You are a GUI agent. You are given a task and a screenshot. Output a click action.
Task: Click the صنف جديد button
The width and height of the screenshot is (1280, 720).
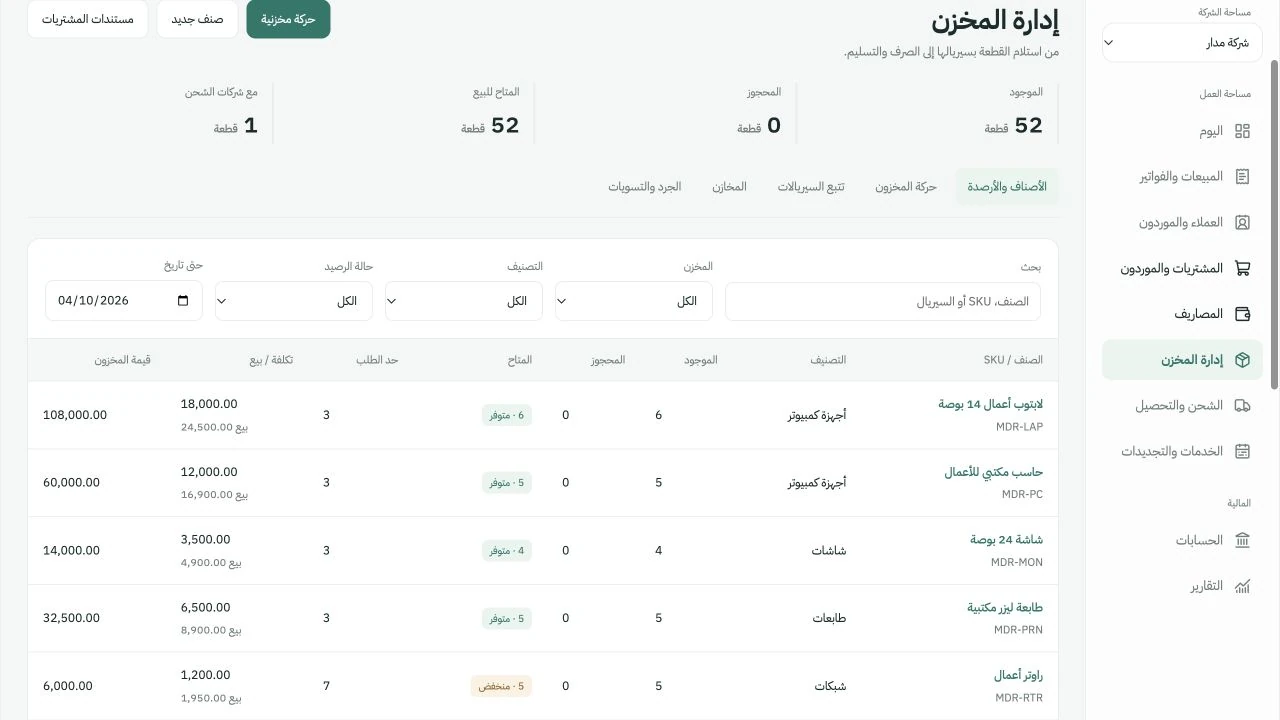[x=197, y=19]
